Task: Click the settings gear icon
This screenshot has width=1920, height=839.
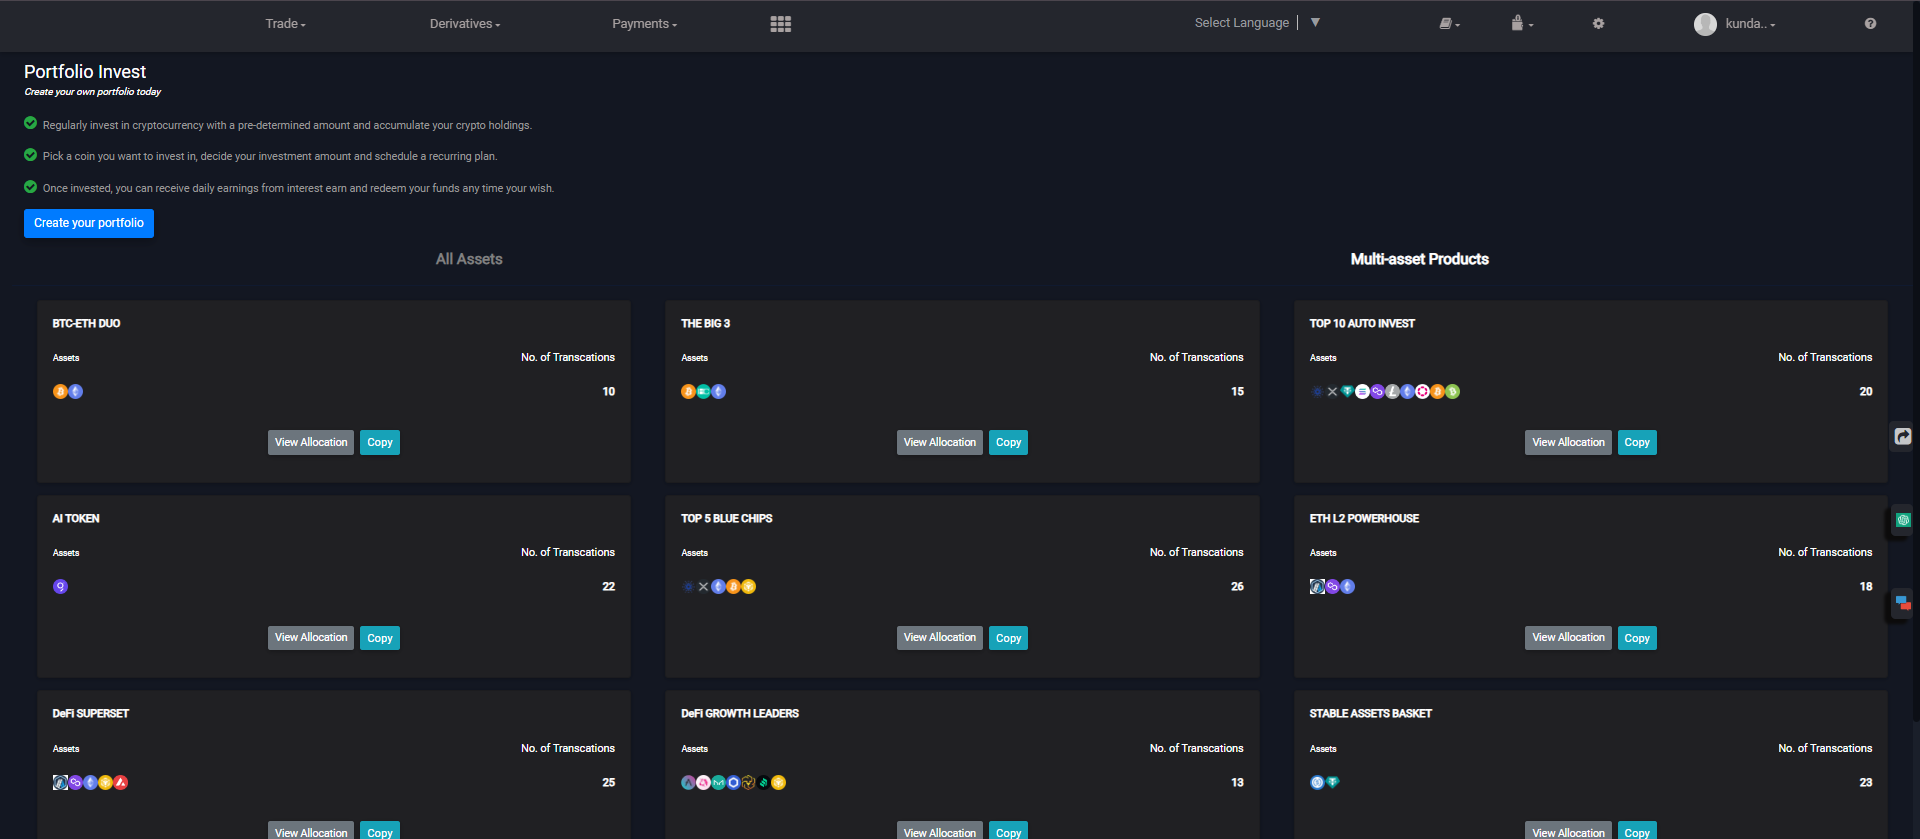Action: pyautogui.click(x=1598, y=24)
